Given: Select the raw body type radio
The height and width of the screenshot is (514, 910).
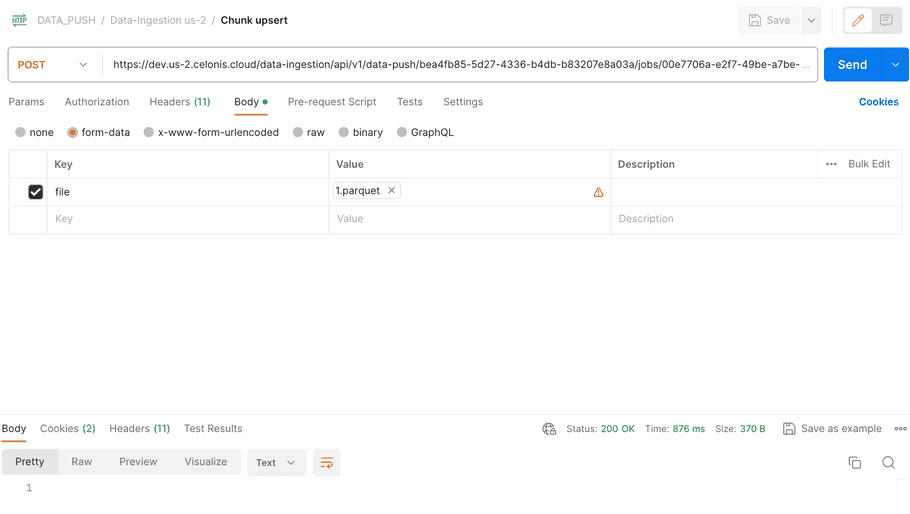Looking at the screenshot, I should pyautogui.click(x=300, y=132).
